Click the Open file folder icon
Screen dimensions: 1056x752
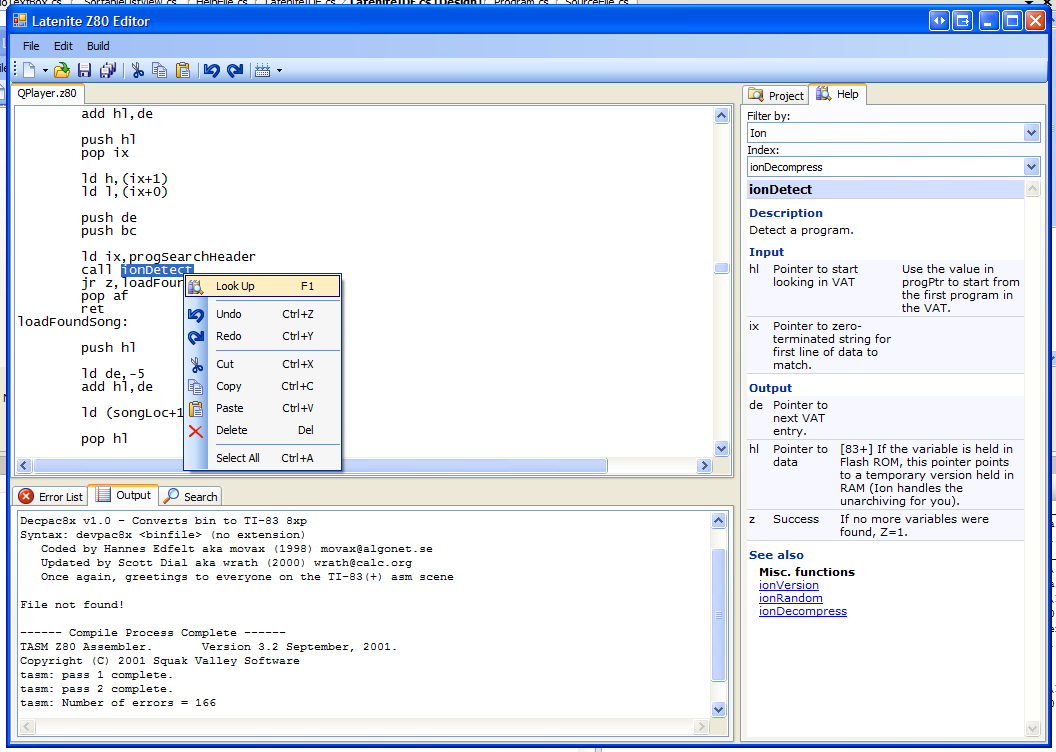tap(62, 70)
